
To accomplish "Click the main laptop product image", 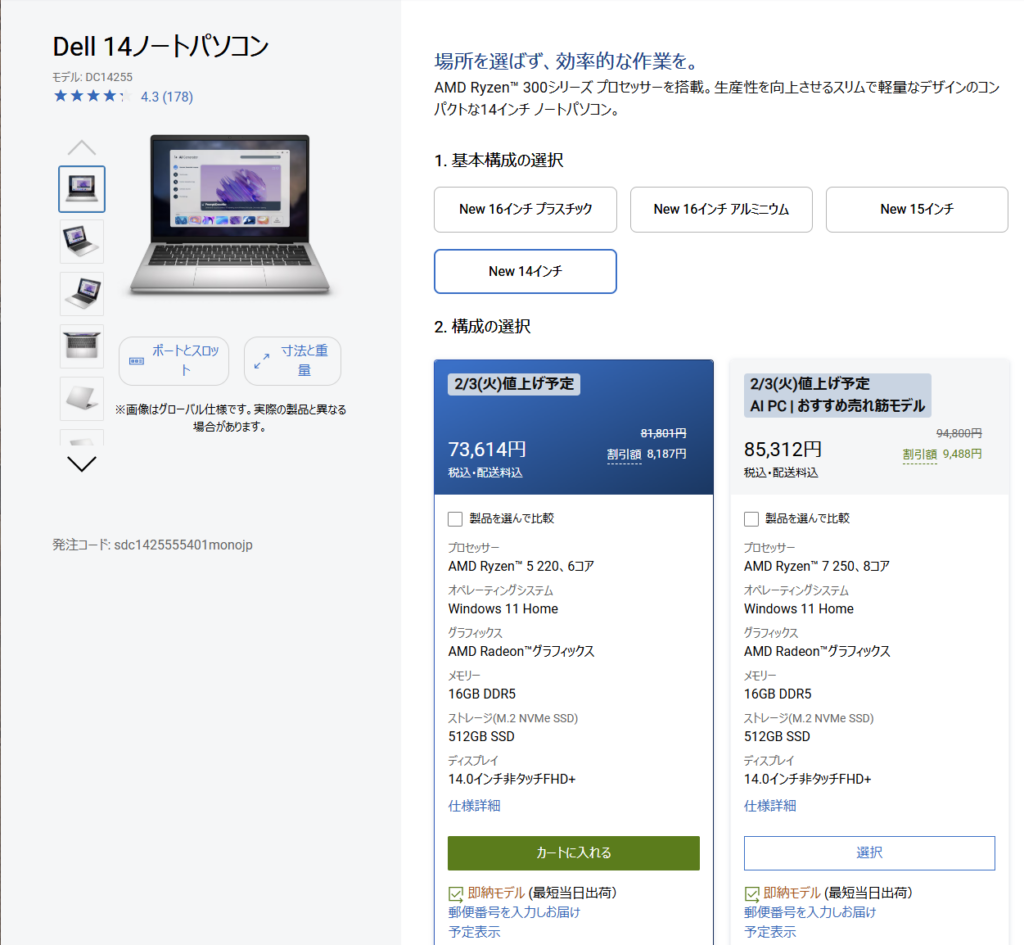I will 230,215.
